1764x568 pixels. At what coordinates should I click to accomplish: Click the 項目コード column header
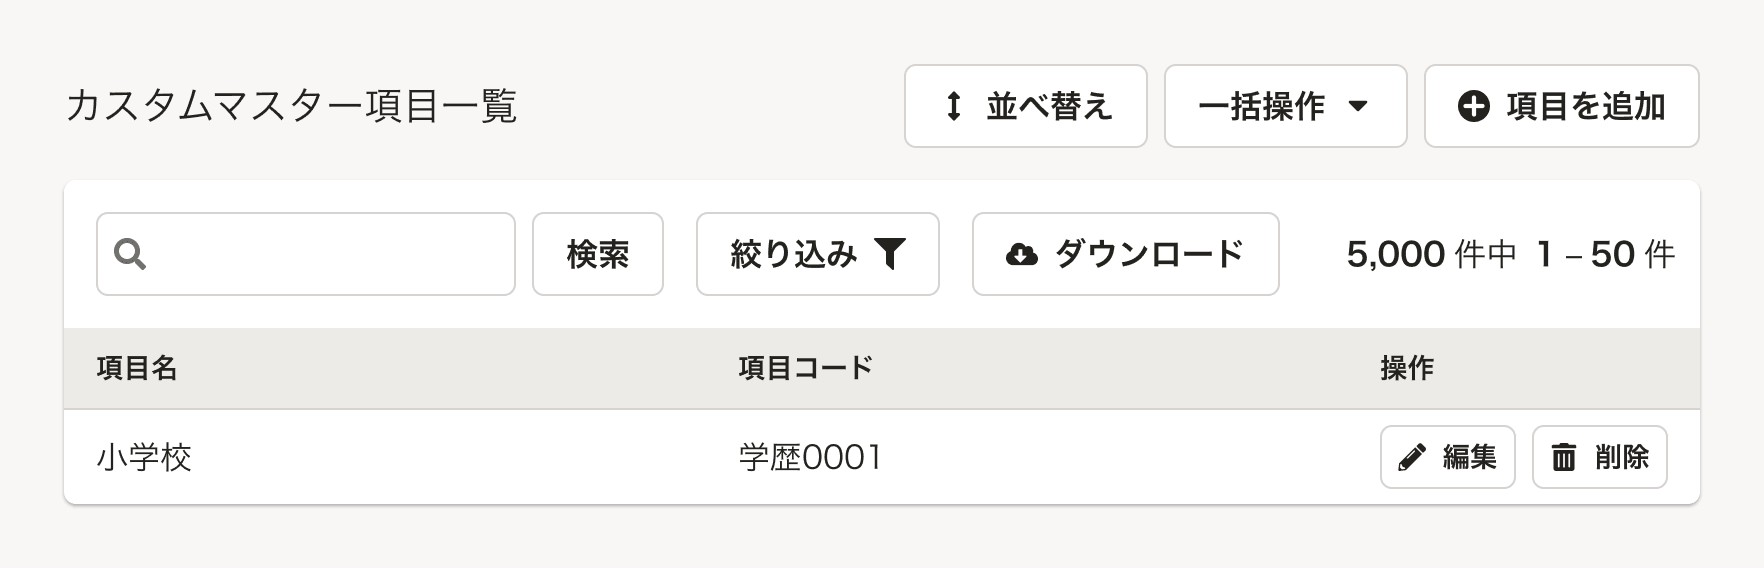pos(806,368)
